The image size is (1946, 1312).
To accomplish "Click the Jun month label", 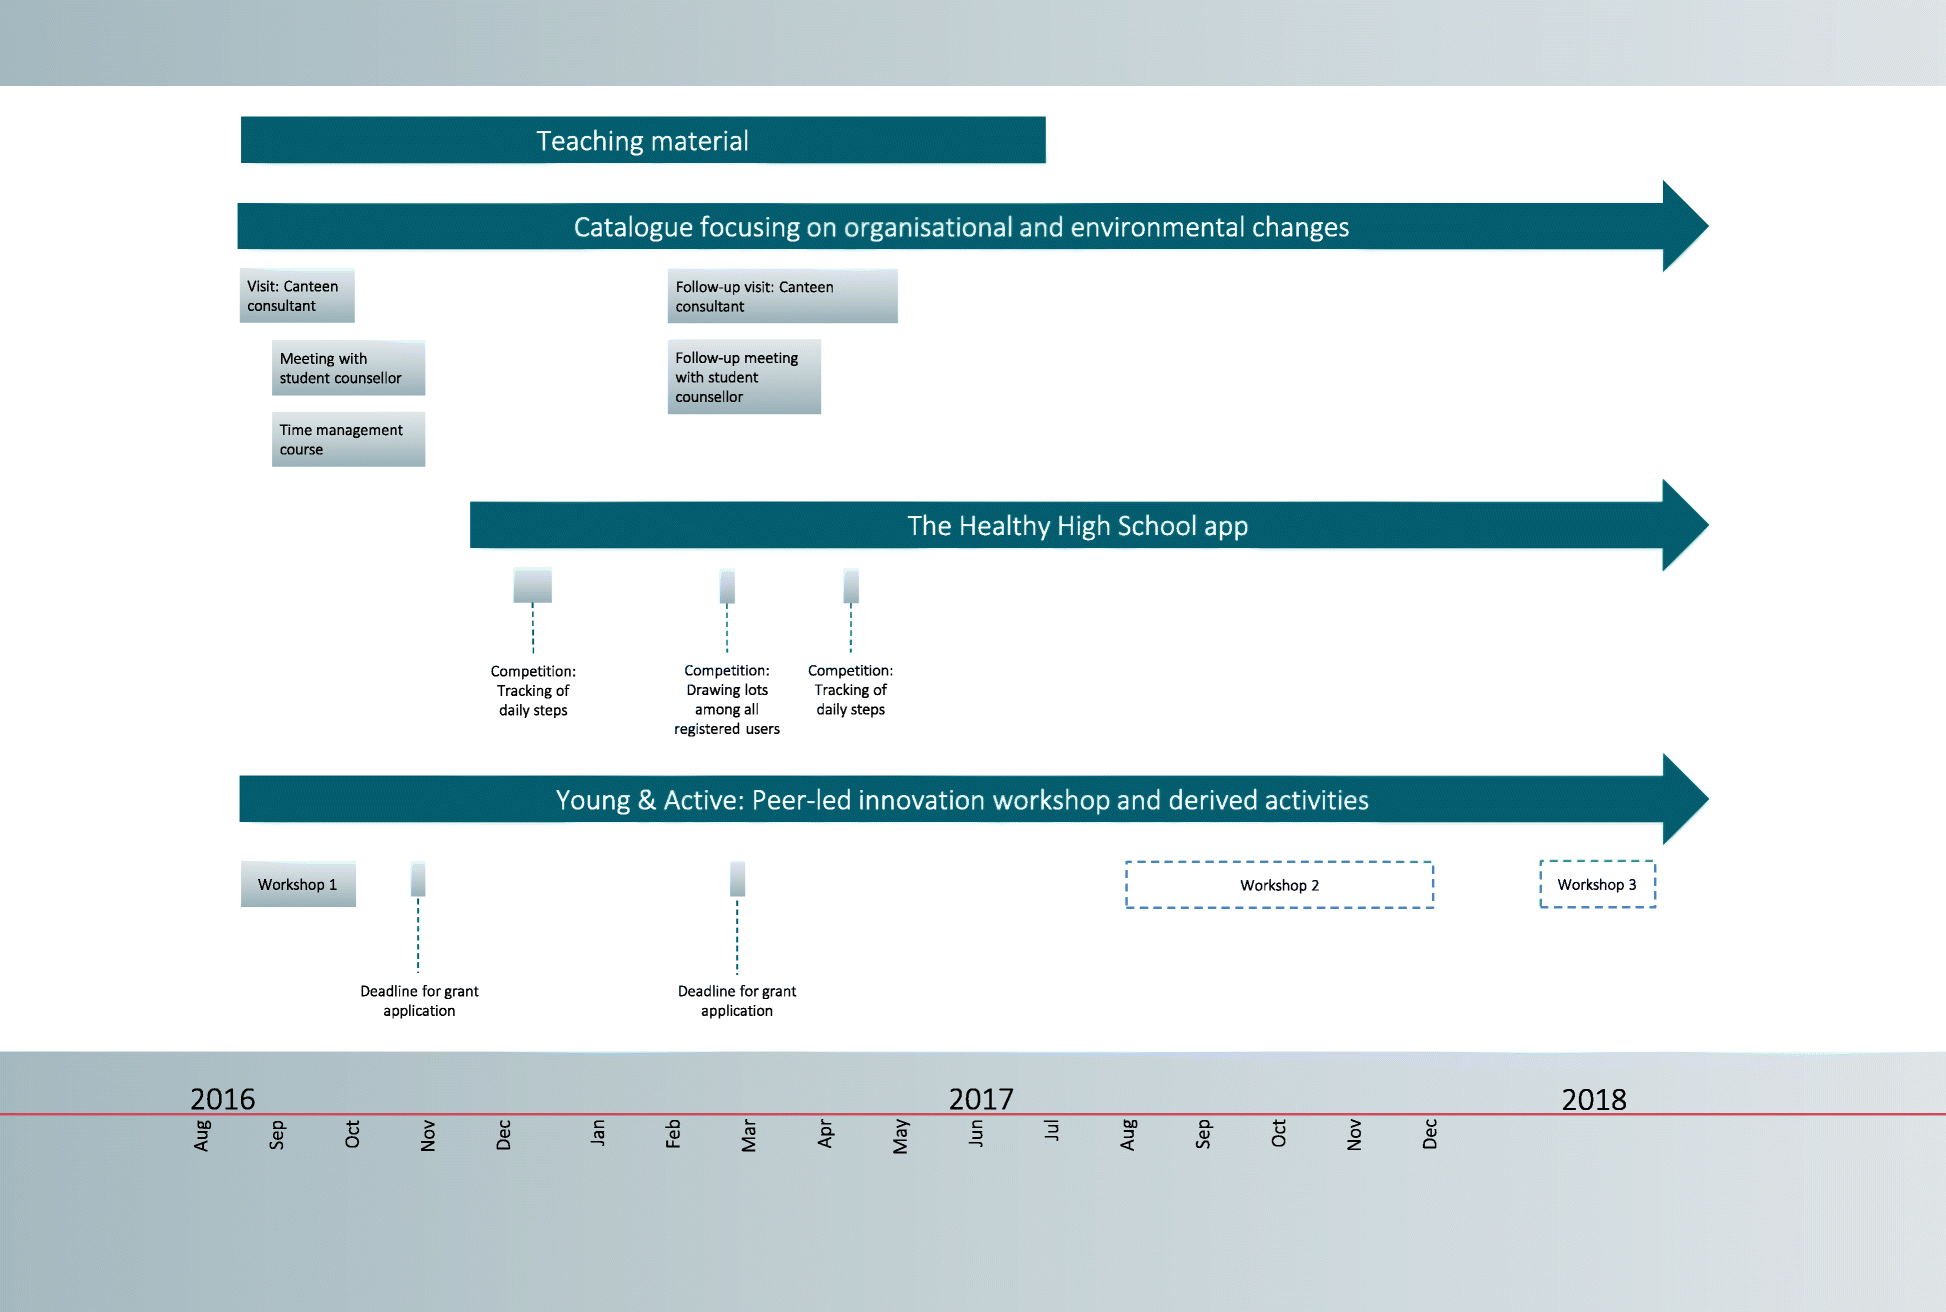I will (976, 1132).
